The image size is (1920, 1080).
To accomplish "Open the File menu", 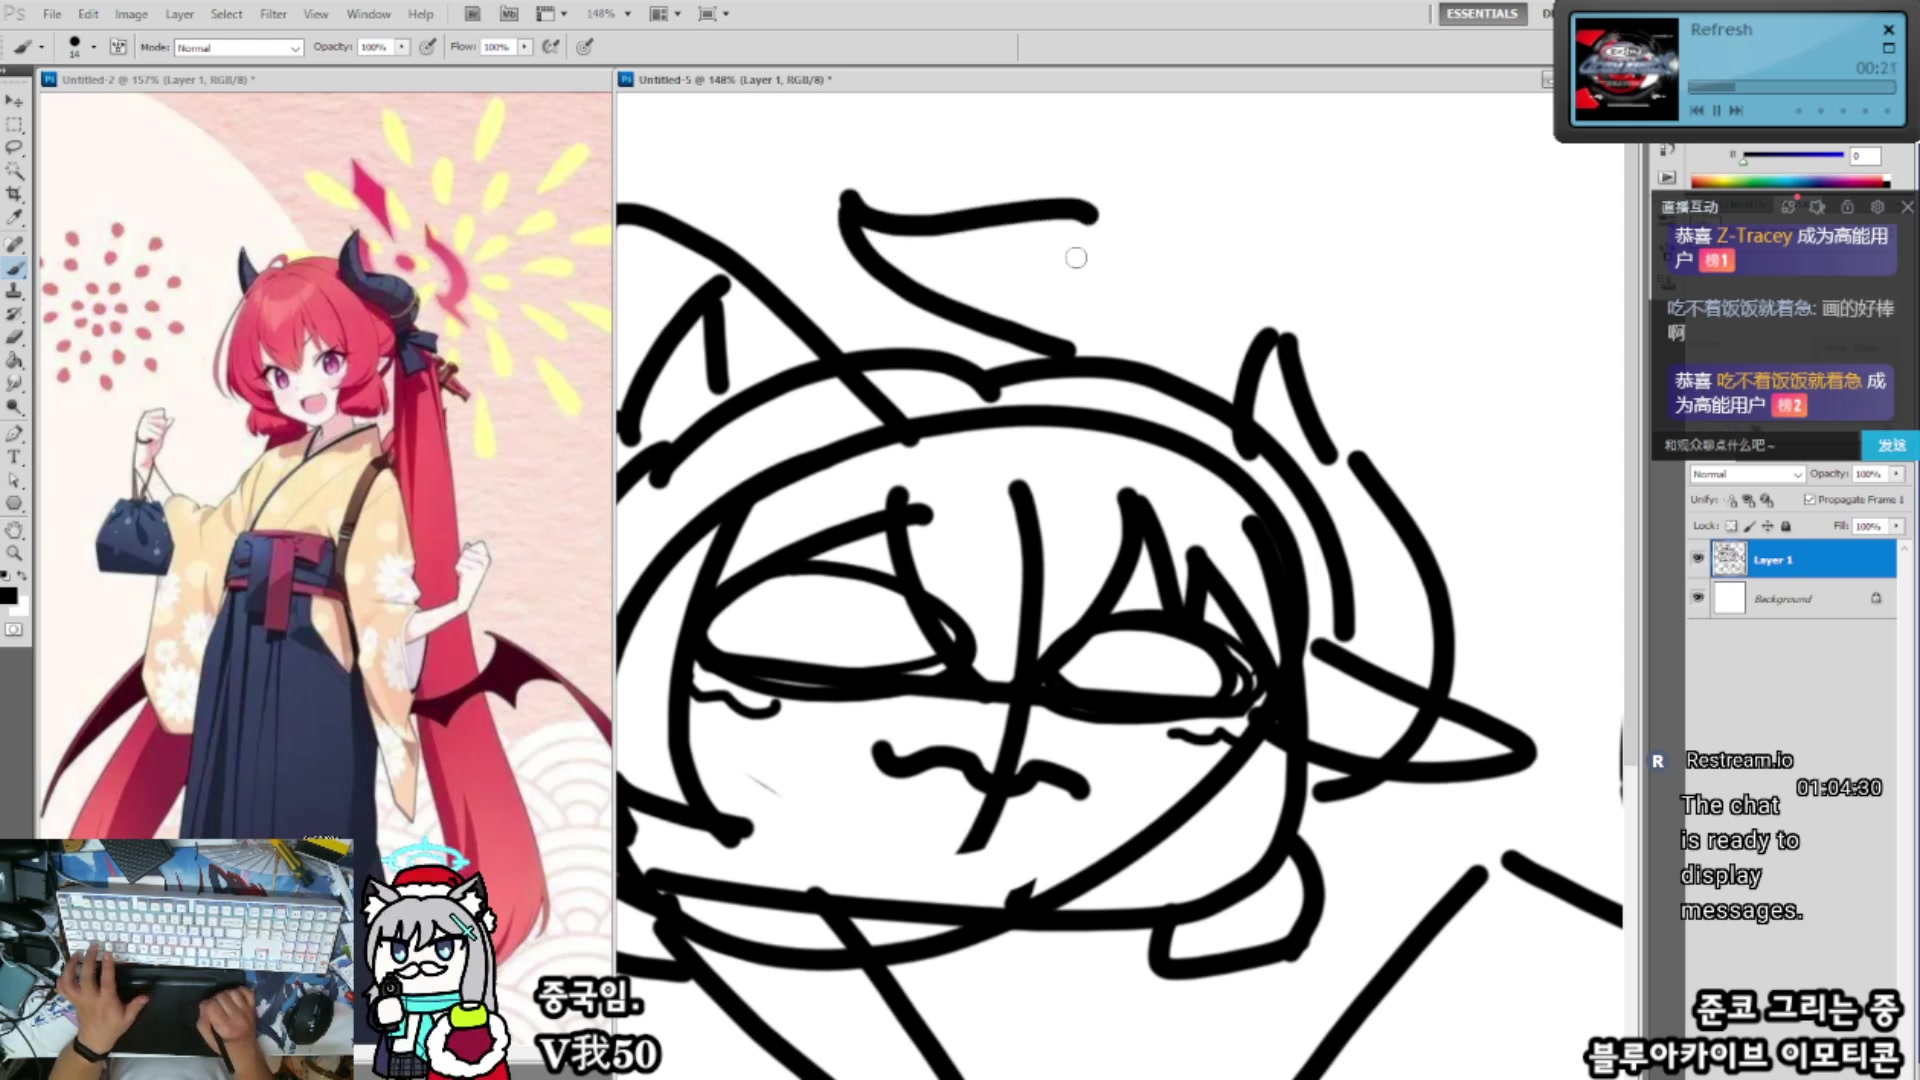I will [52, 14].
